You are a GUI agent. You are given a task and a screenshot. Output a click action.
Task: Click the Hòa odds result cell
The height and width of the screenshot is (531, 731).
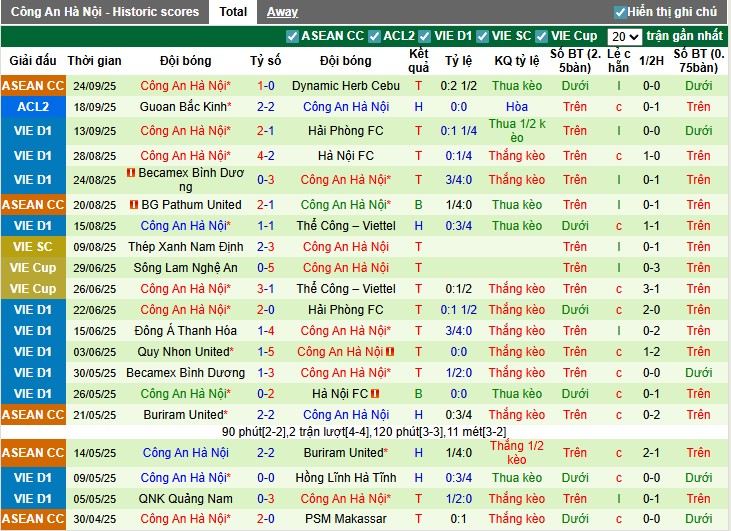pos(517,107)
